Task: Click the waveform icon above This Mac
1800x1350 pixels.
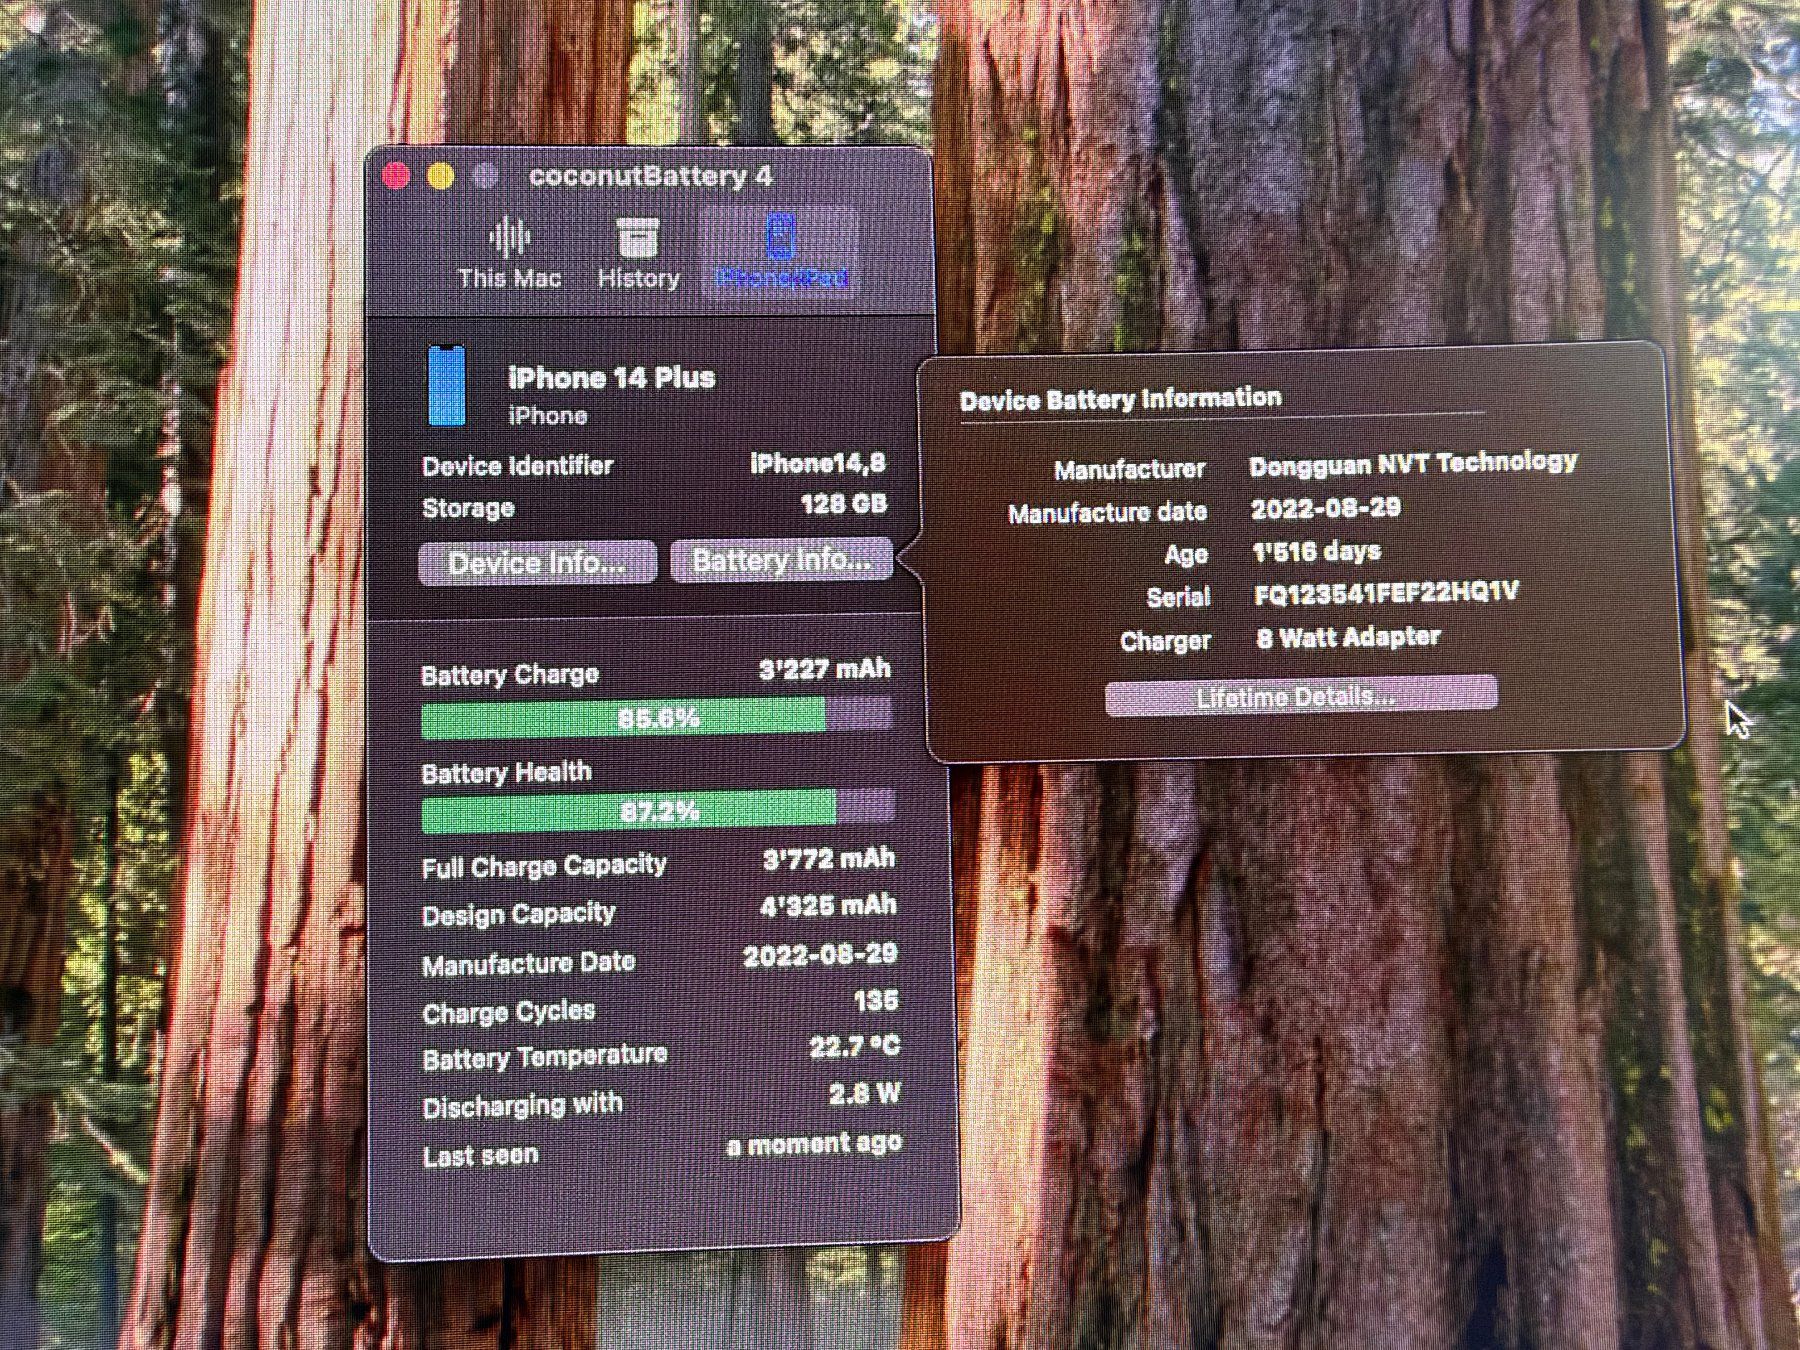Action: click(x=509, y=237)
